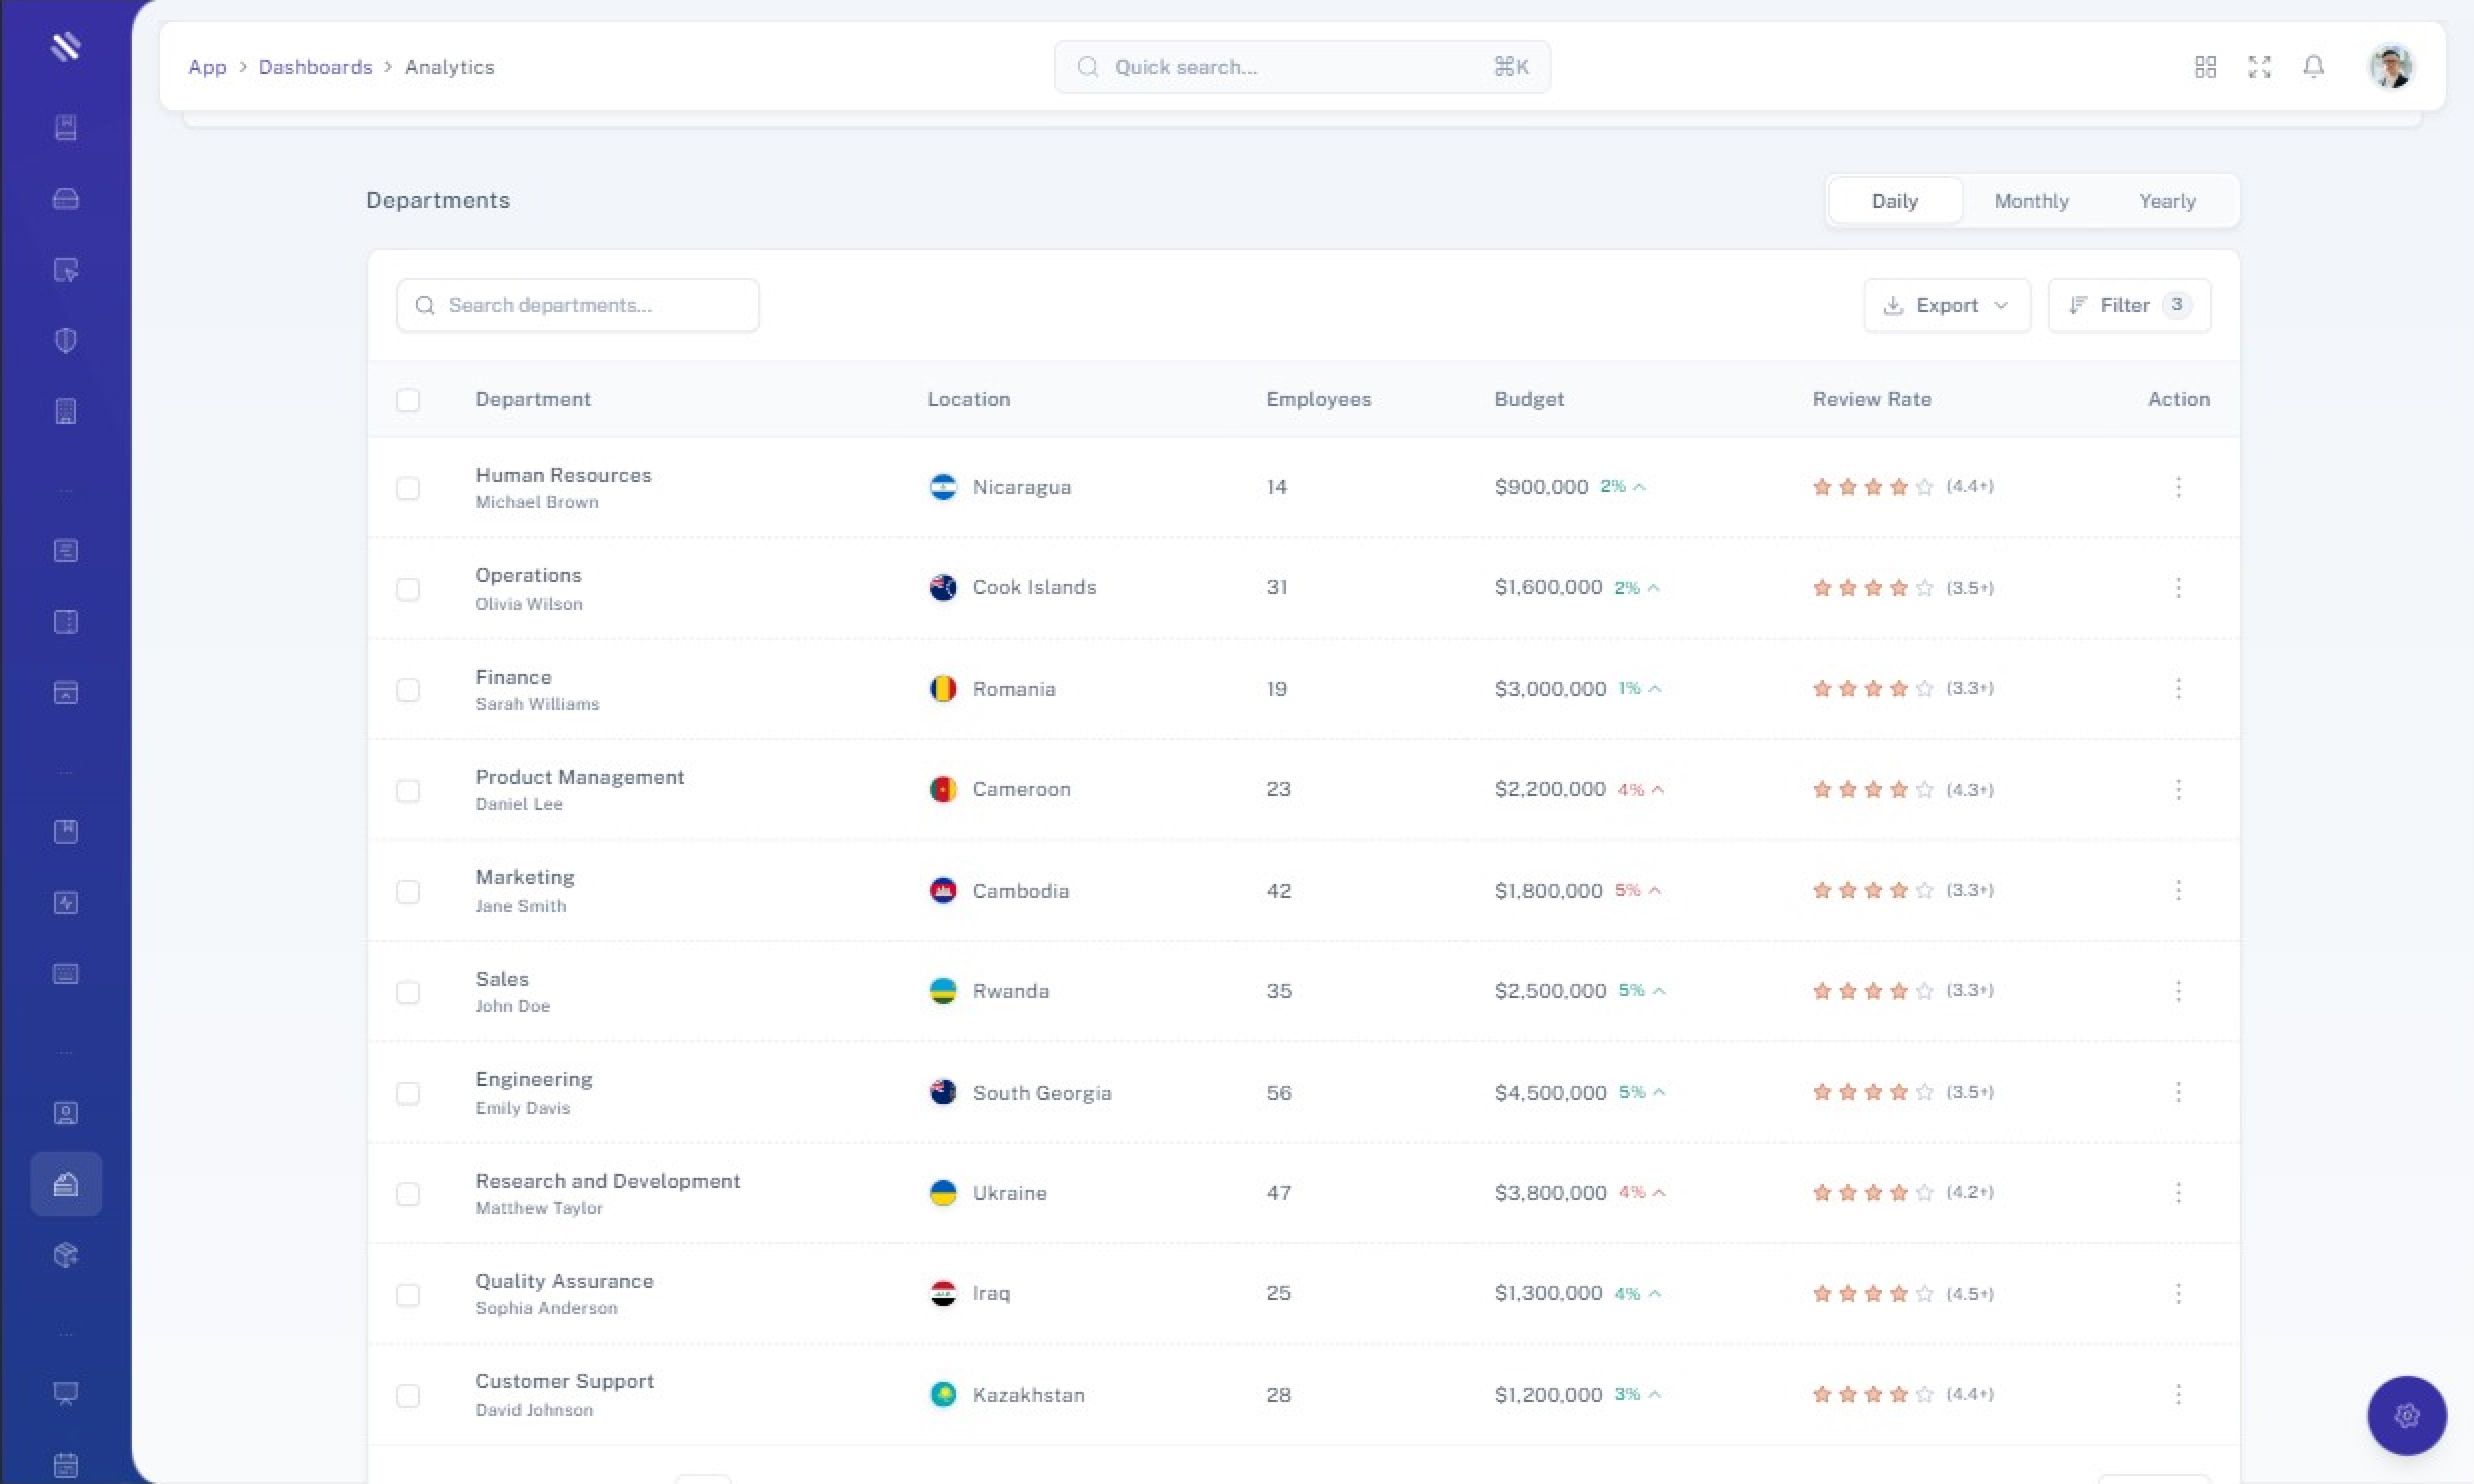The width and height of the screenshot is (2474, 1484).
Task: Tick the Marketing row checkbox
Action: click(x=408, y=891)
